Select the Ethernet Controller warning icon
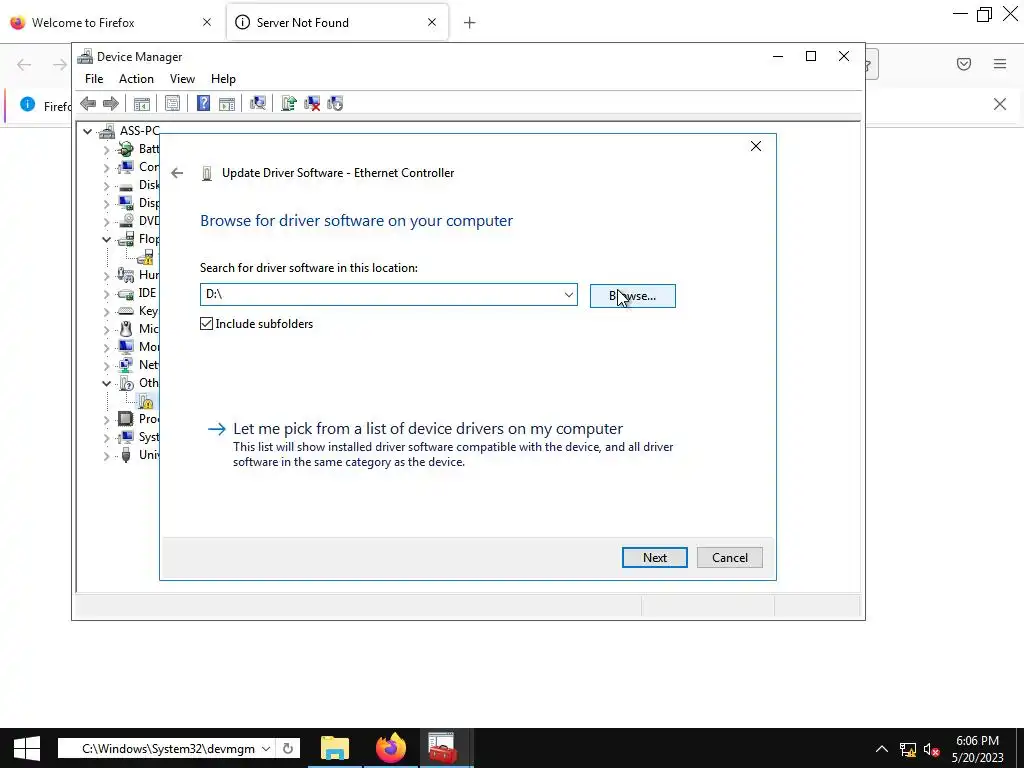The height and width of the screenshot is (768, 1024). (x=146, y=401)
